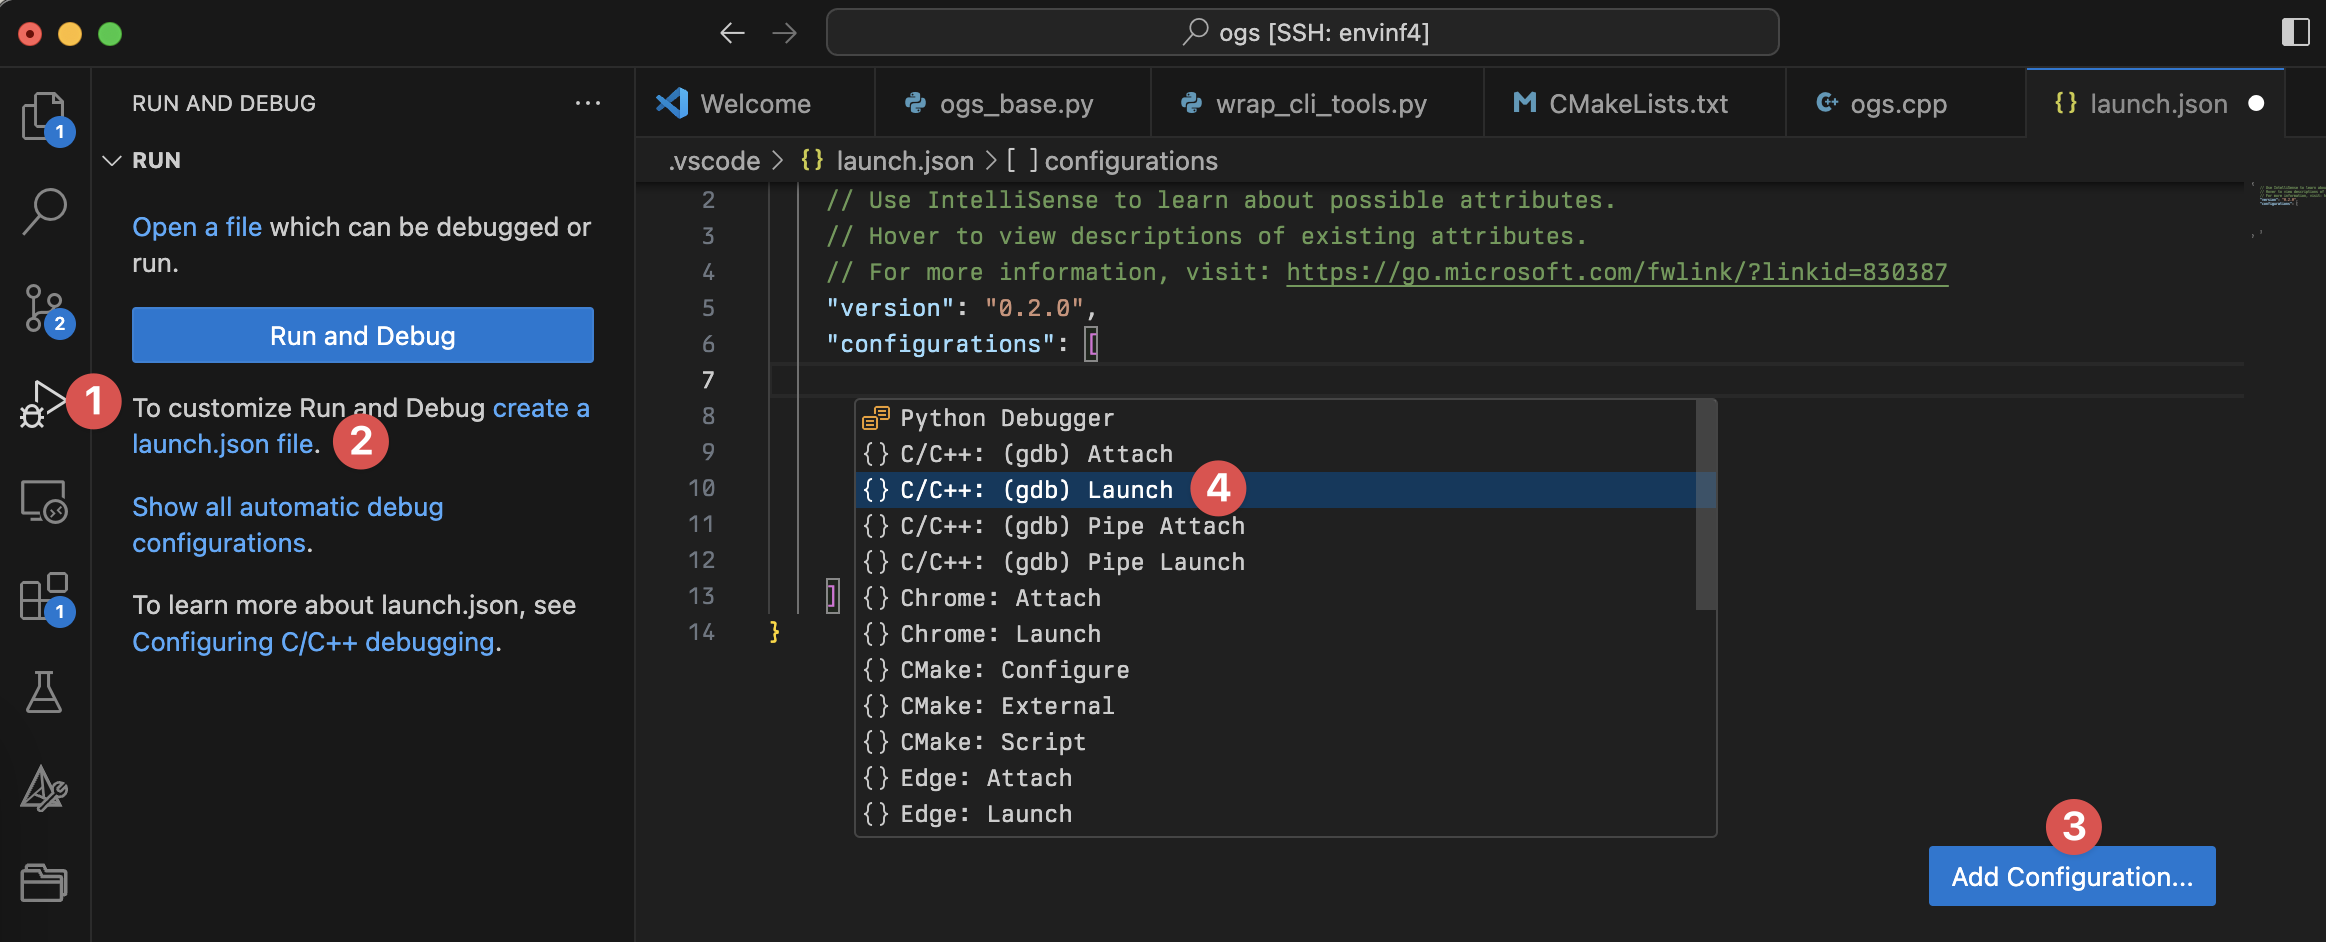2326x942 pixels.
Task: Switch to the CMakeLists.txt tab
Action: tap(1637, 103)
